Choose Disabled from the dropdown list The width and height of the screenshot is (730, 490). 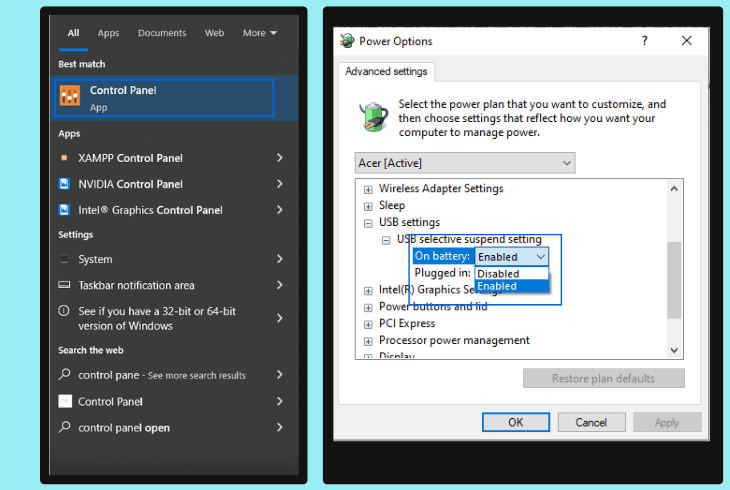pyautogui.click(x=512, y=273)
